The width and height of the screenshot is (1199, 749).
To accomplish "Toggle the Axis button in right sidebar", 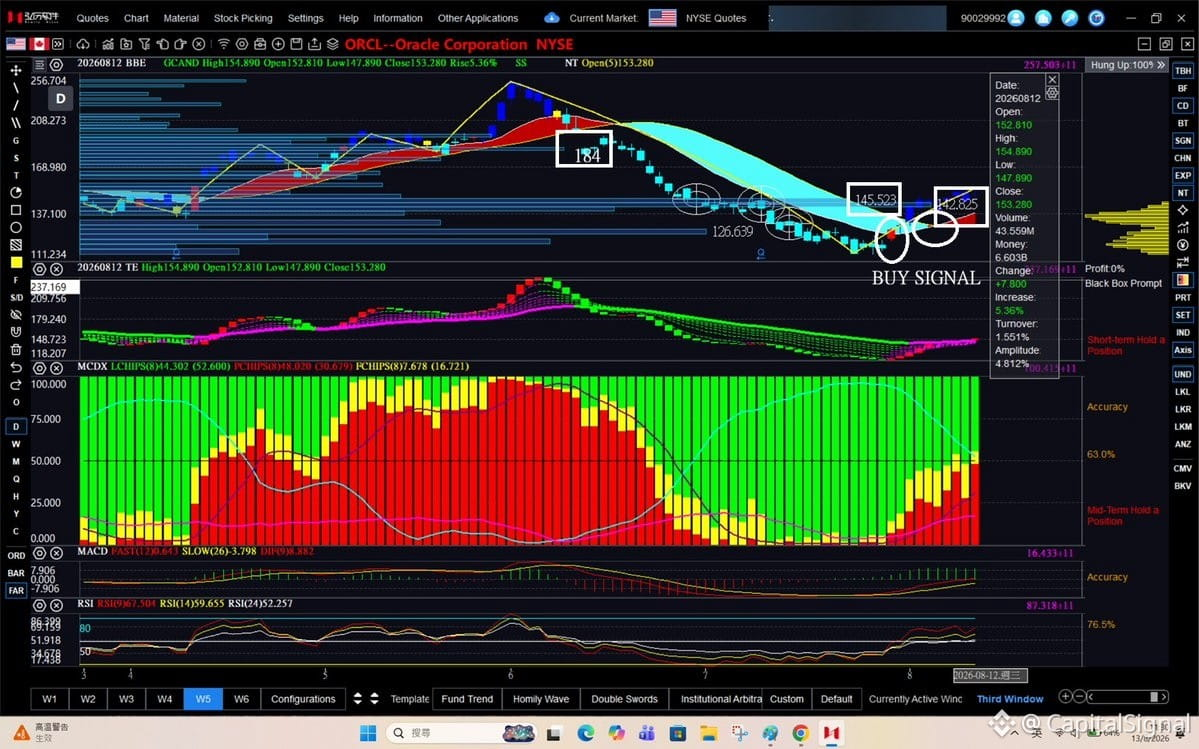I will (1183, 349).
